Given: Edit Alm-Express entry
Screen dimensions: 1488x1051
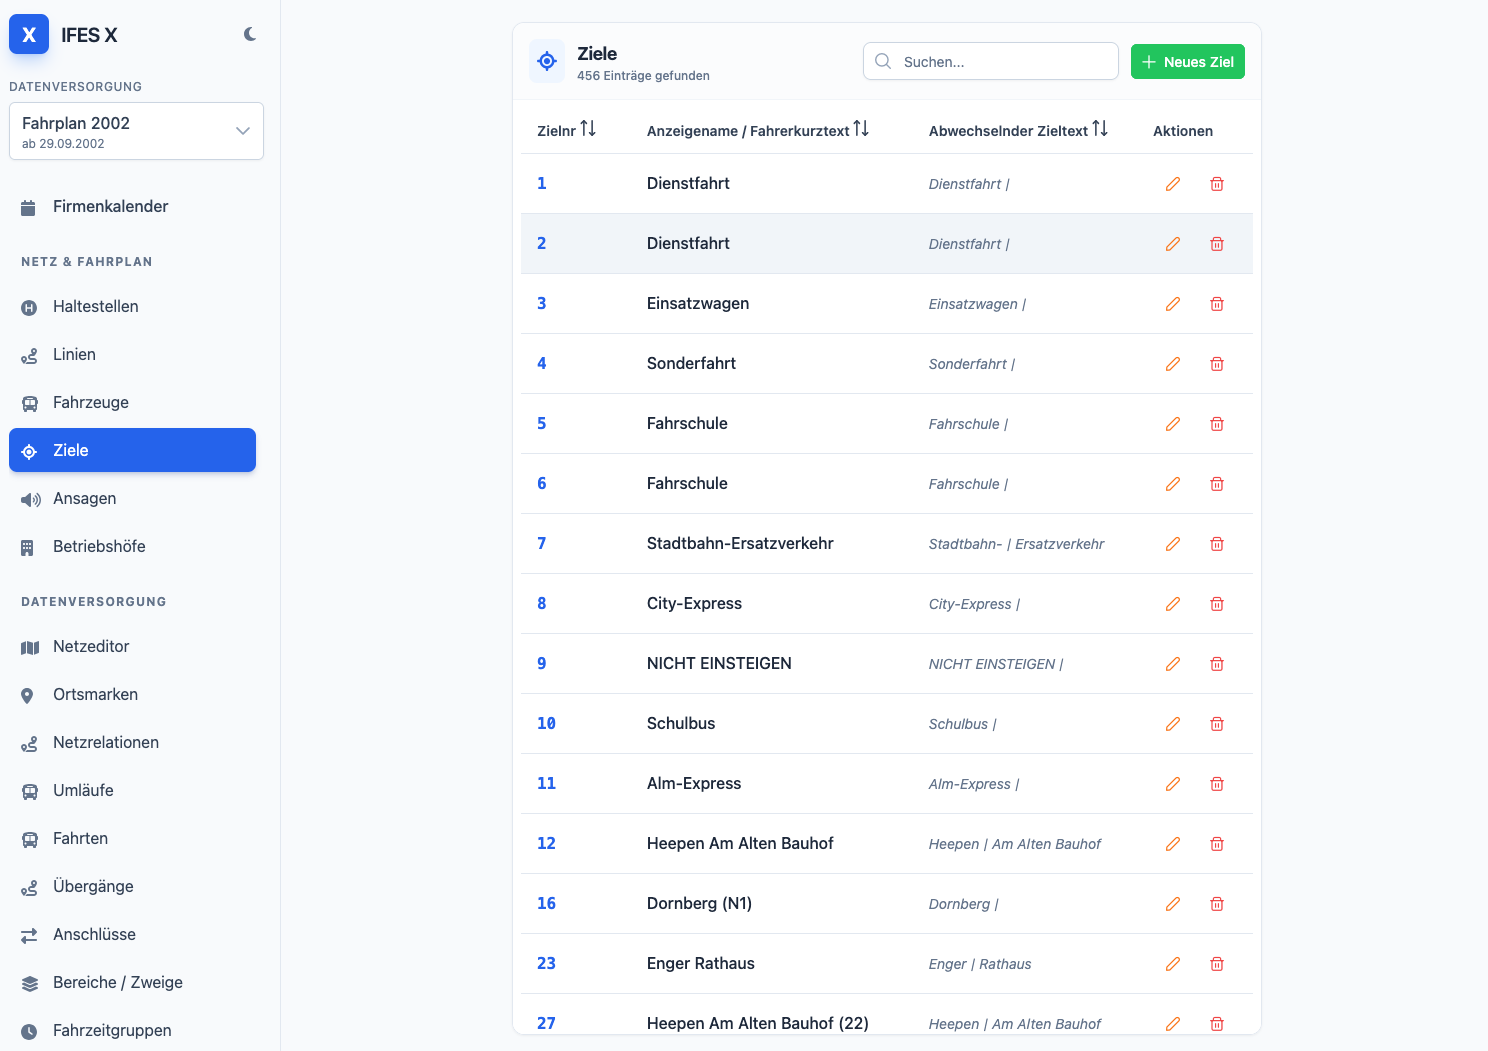Looking at the screenshot, I should pyautogui.click(x=1173, y=784).
